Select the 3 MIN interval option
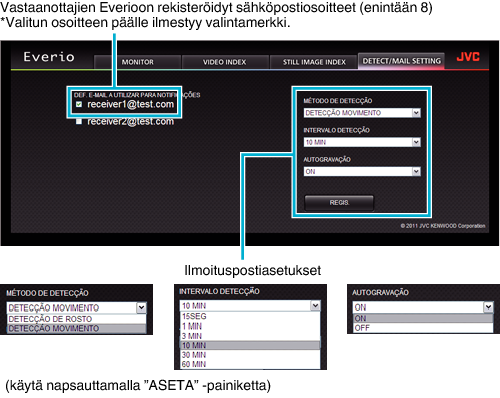Image resolution: width=500 pixels, height=398 pixels. coord(250,336)
